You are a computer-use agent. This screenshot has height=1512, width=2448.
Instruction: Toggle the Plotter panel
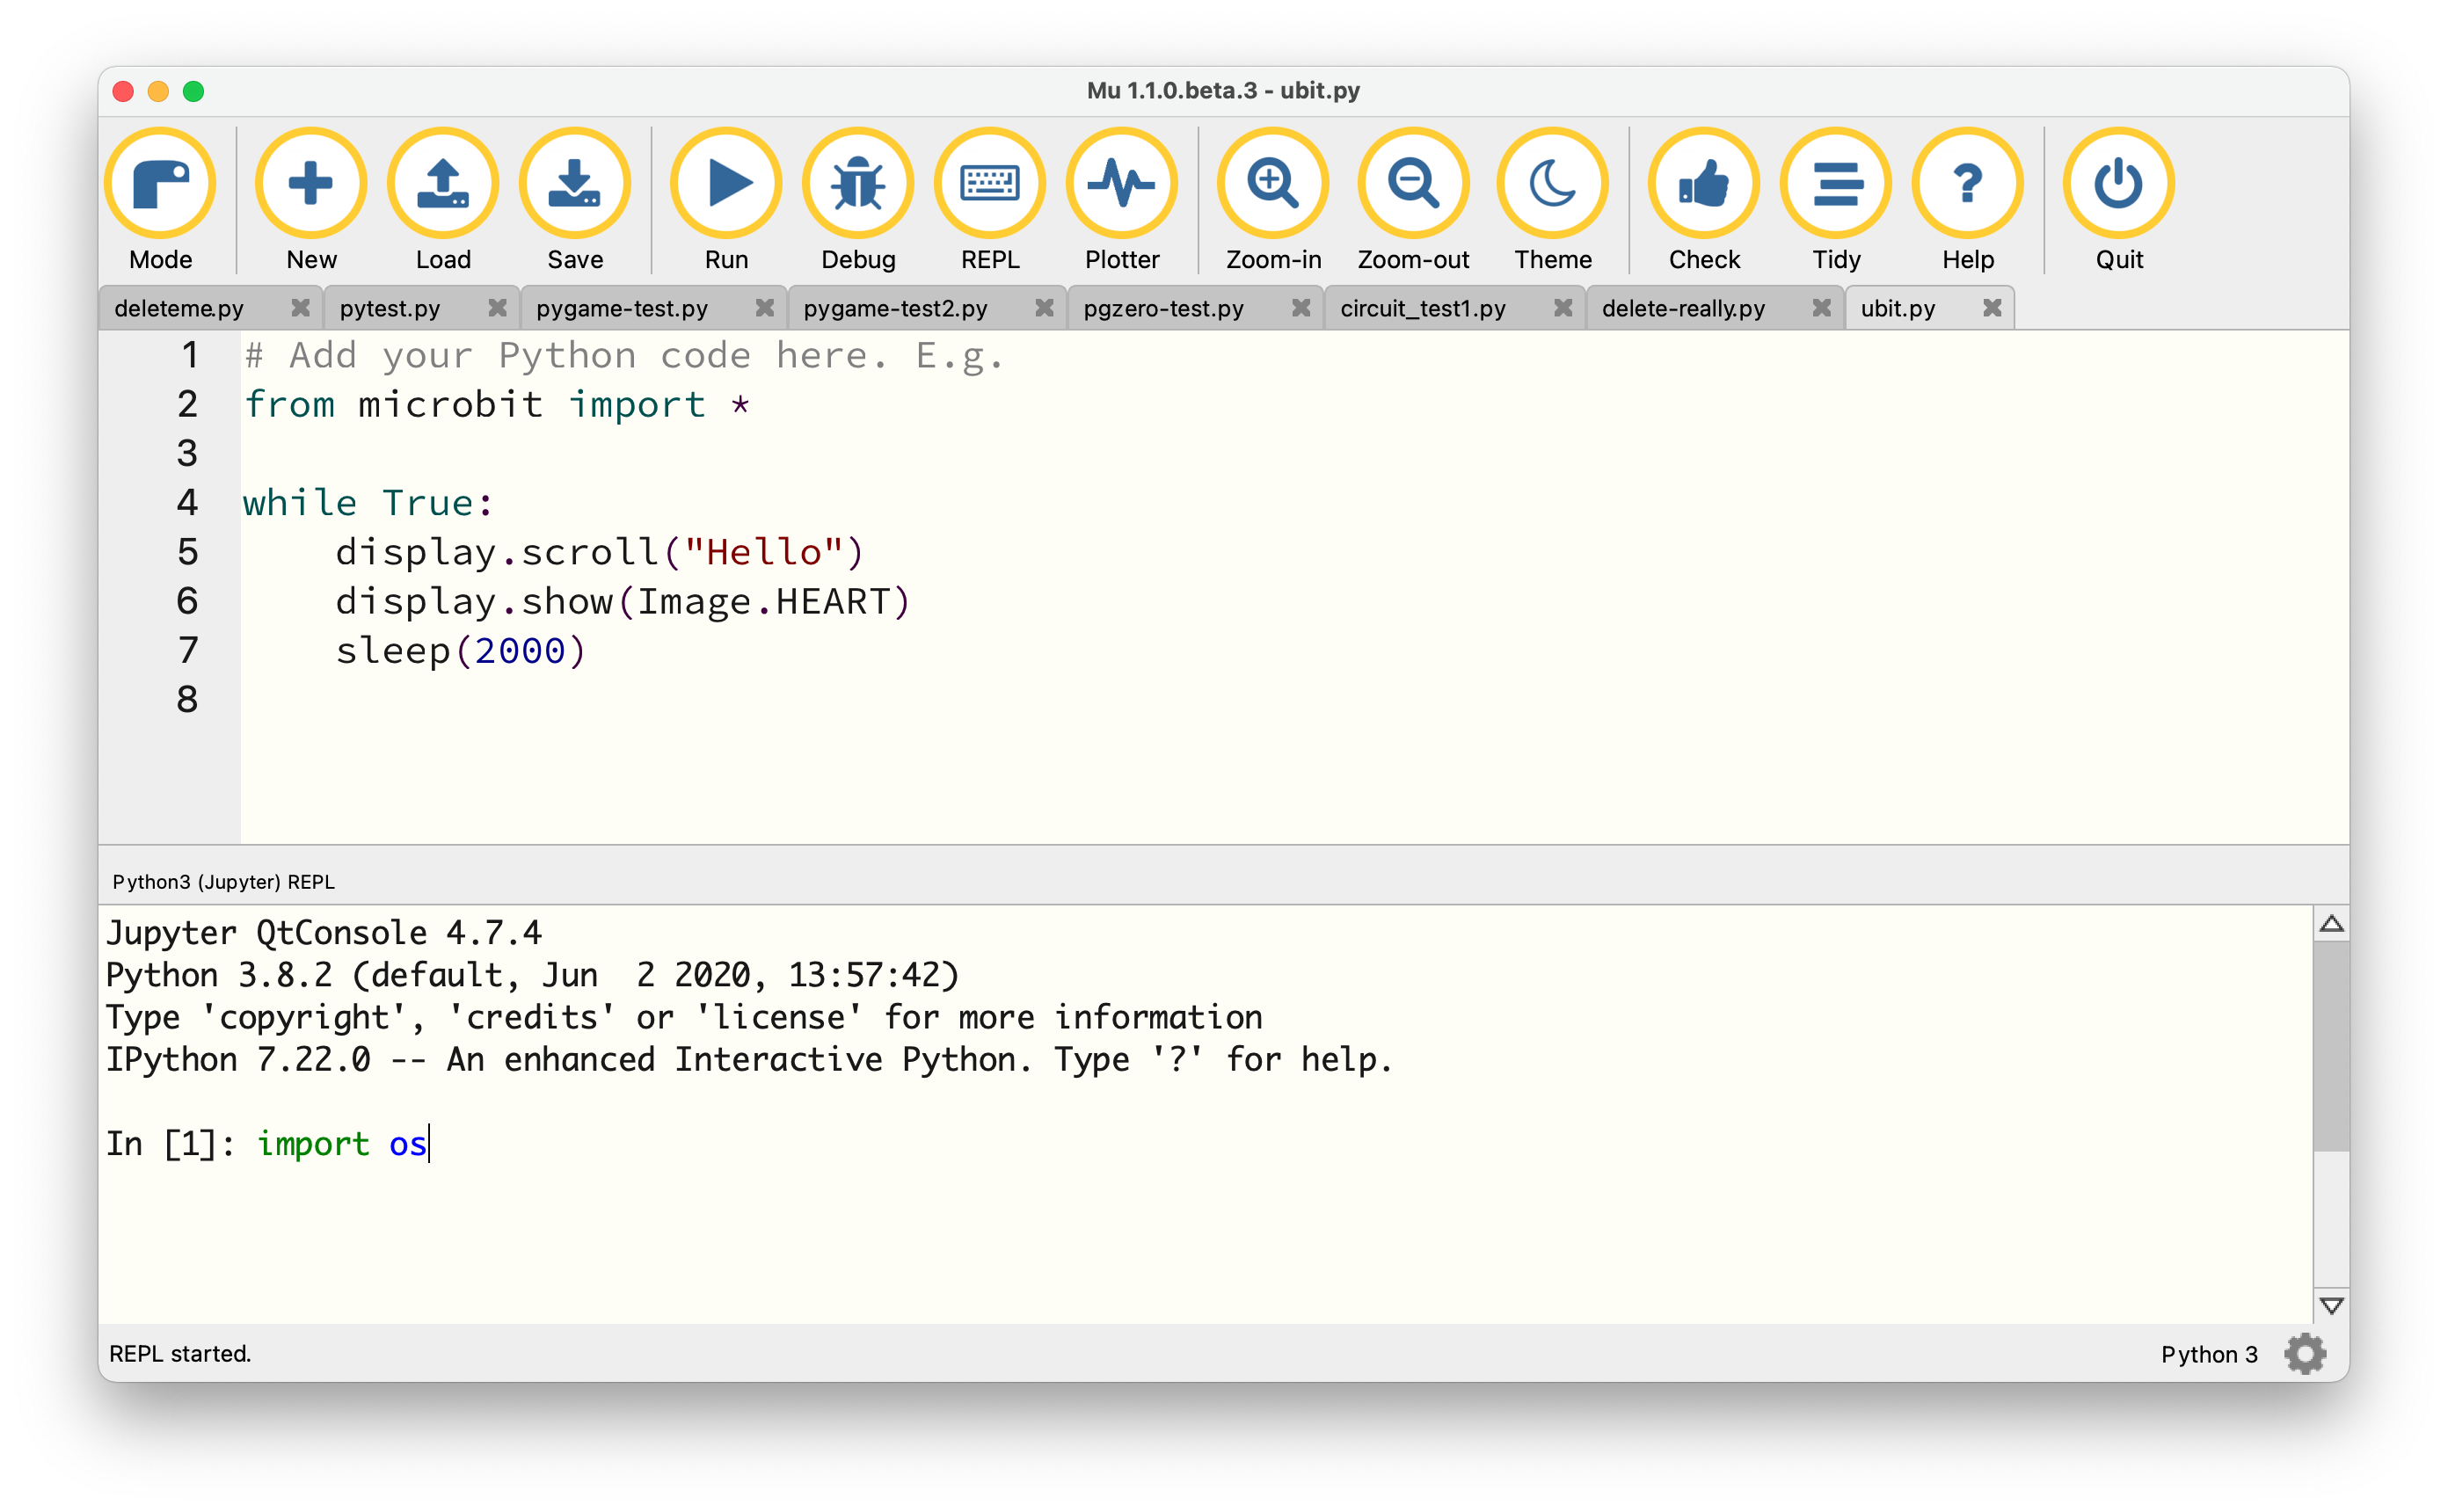(1122, 184)
